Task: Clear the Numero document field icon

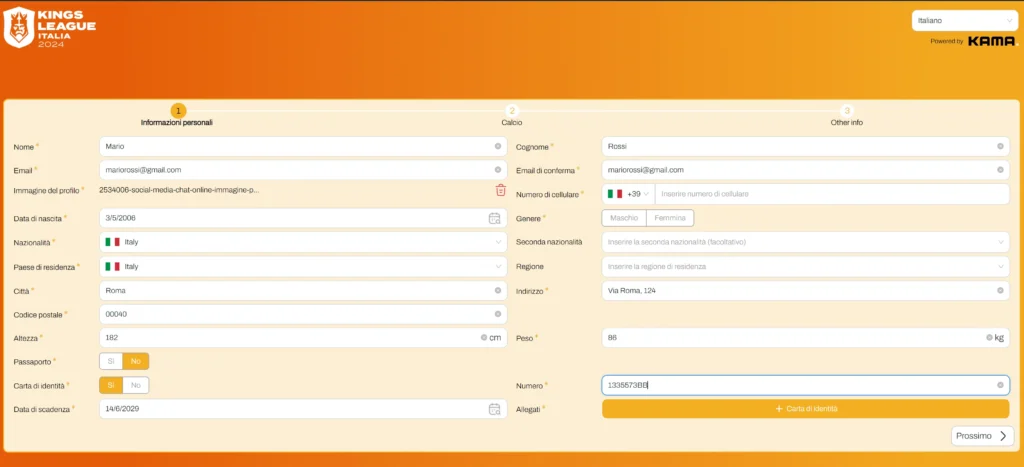Action: coord(1000,385)
